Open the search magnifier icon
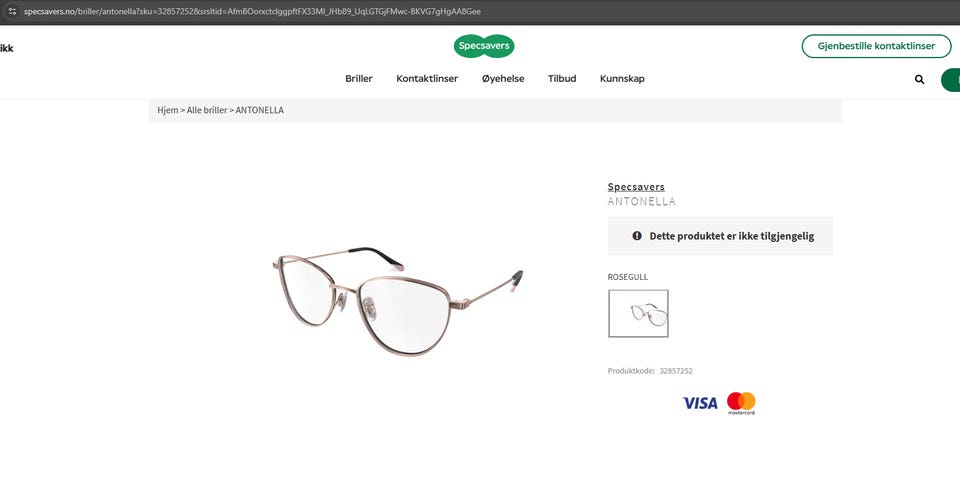The image size is (960, 504). click(x=919, y=79)
